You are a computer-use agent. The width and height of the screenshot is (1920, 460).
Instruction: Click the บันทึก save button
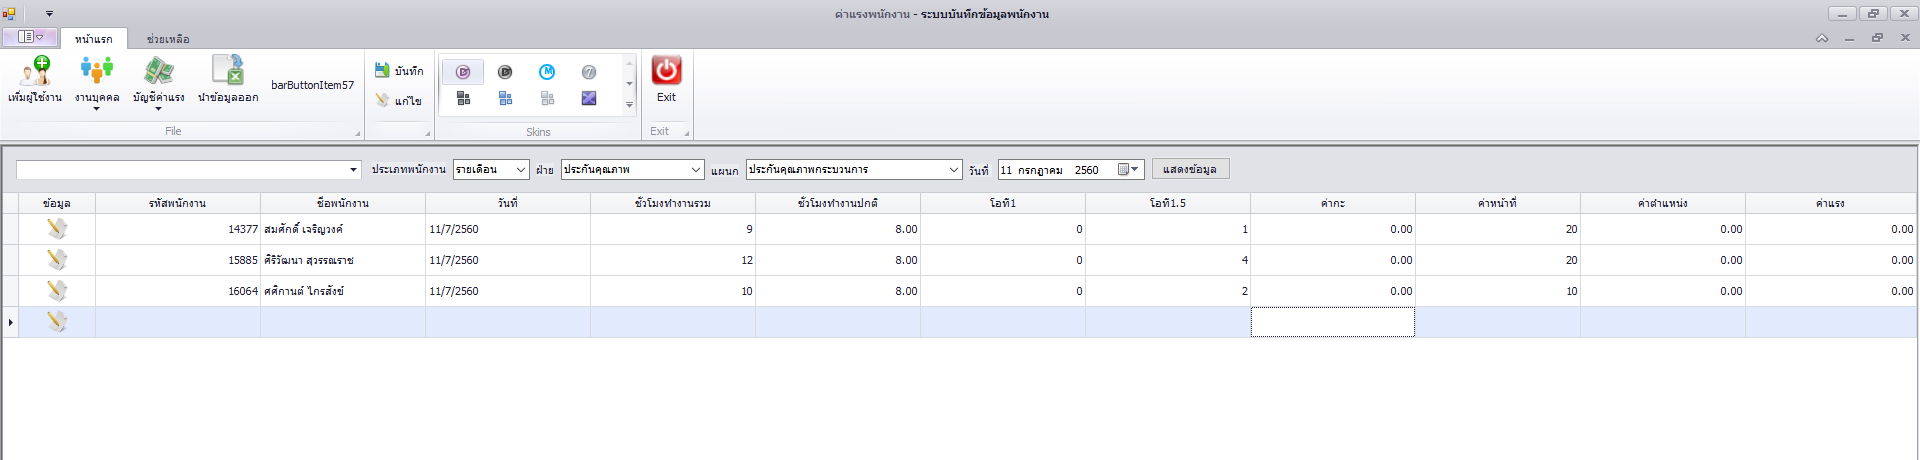point(399,71)
